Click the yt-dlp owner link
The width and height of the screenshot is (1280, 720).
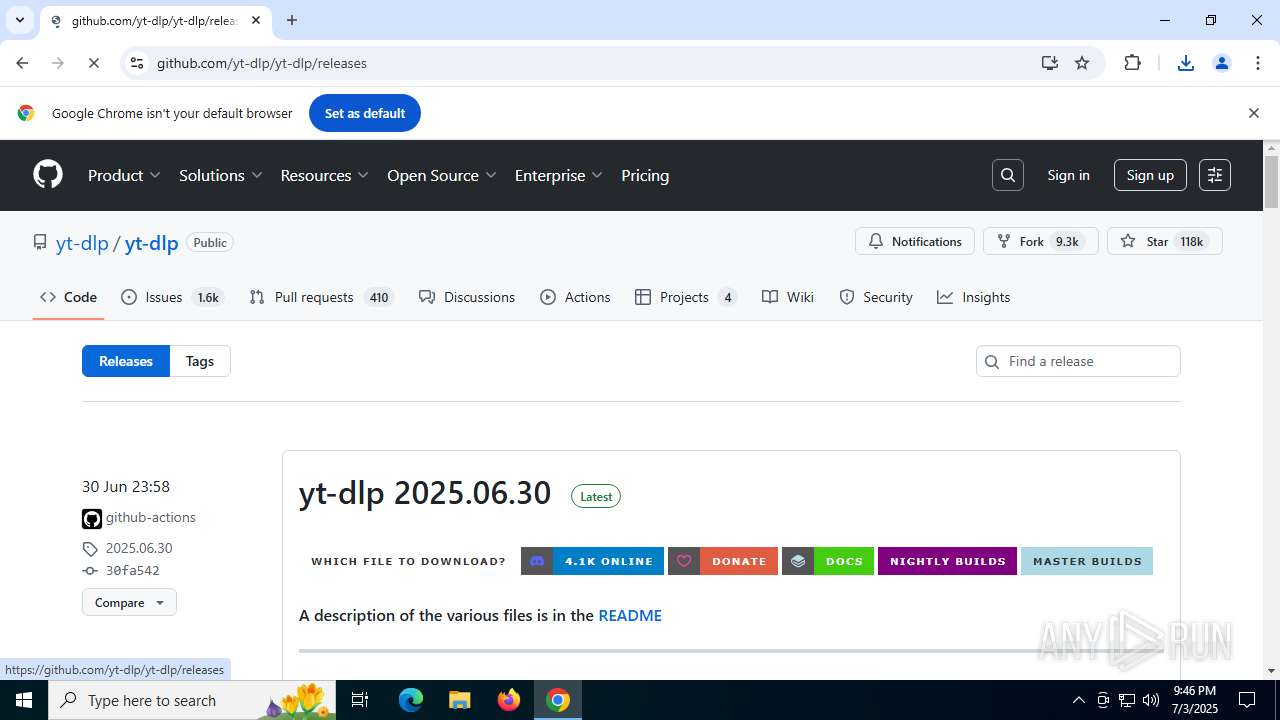click(x=82, y=243)
